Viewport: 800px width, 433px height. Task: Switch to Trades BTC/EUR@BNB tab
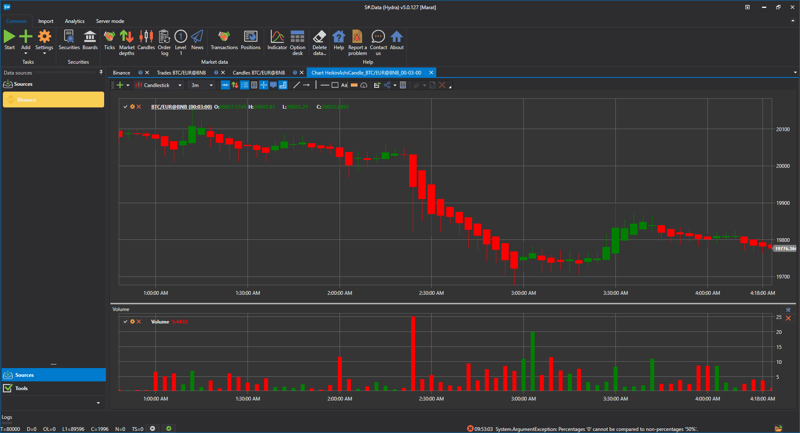coord(184,72)
